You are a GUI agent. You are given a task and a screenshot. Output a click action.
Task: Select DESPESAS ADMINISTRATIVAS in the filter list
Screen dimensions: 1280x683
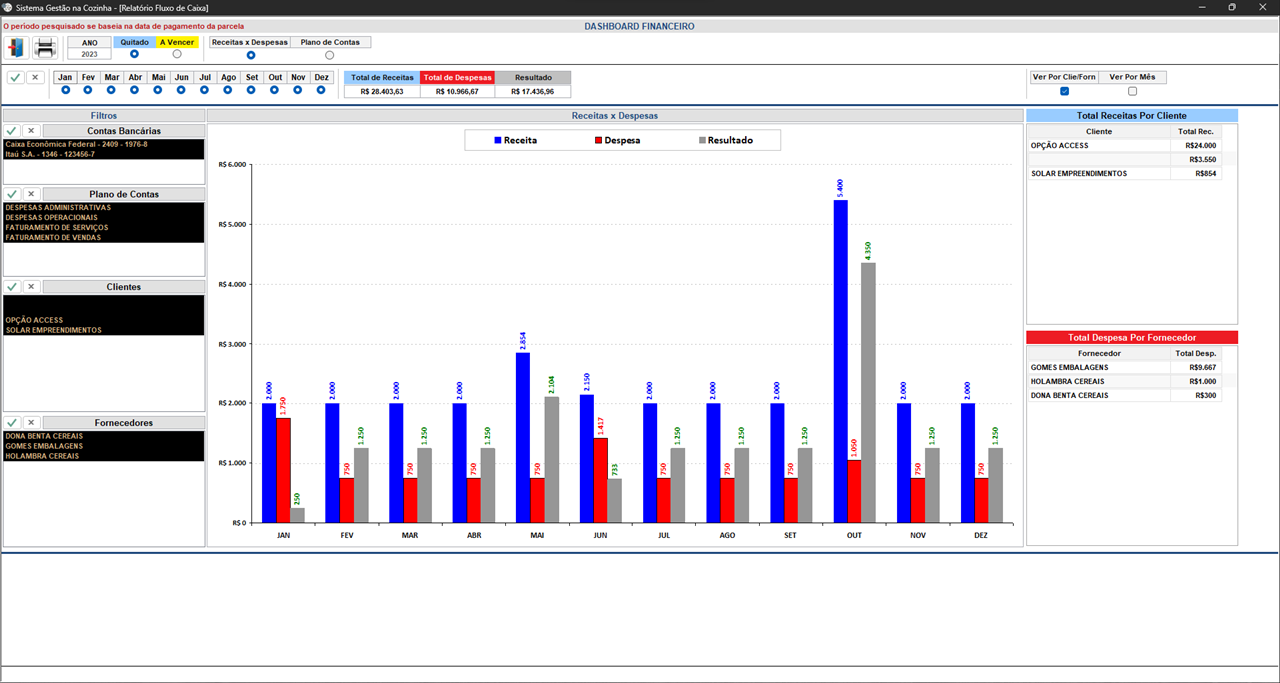click(104, 207)
